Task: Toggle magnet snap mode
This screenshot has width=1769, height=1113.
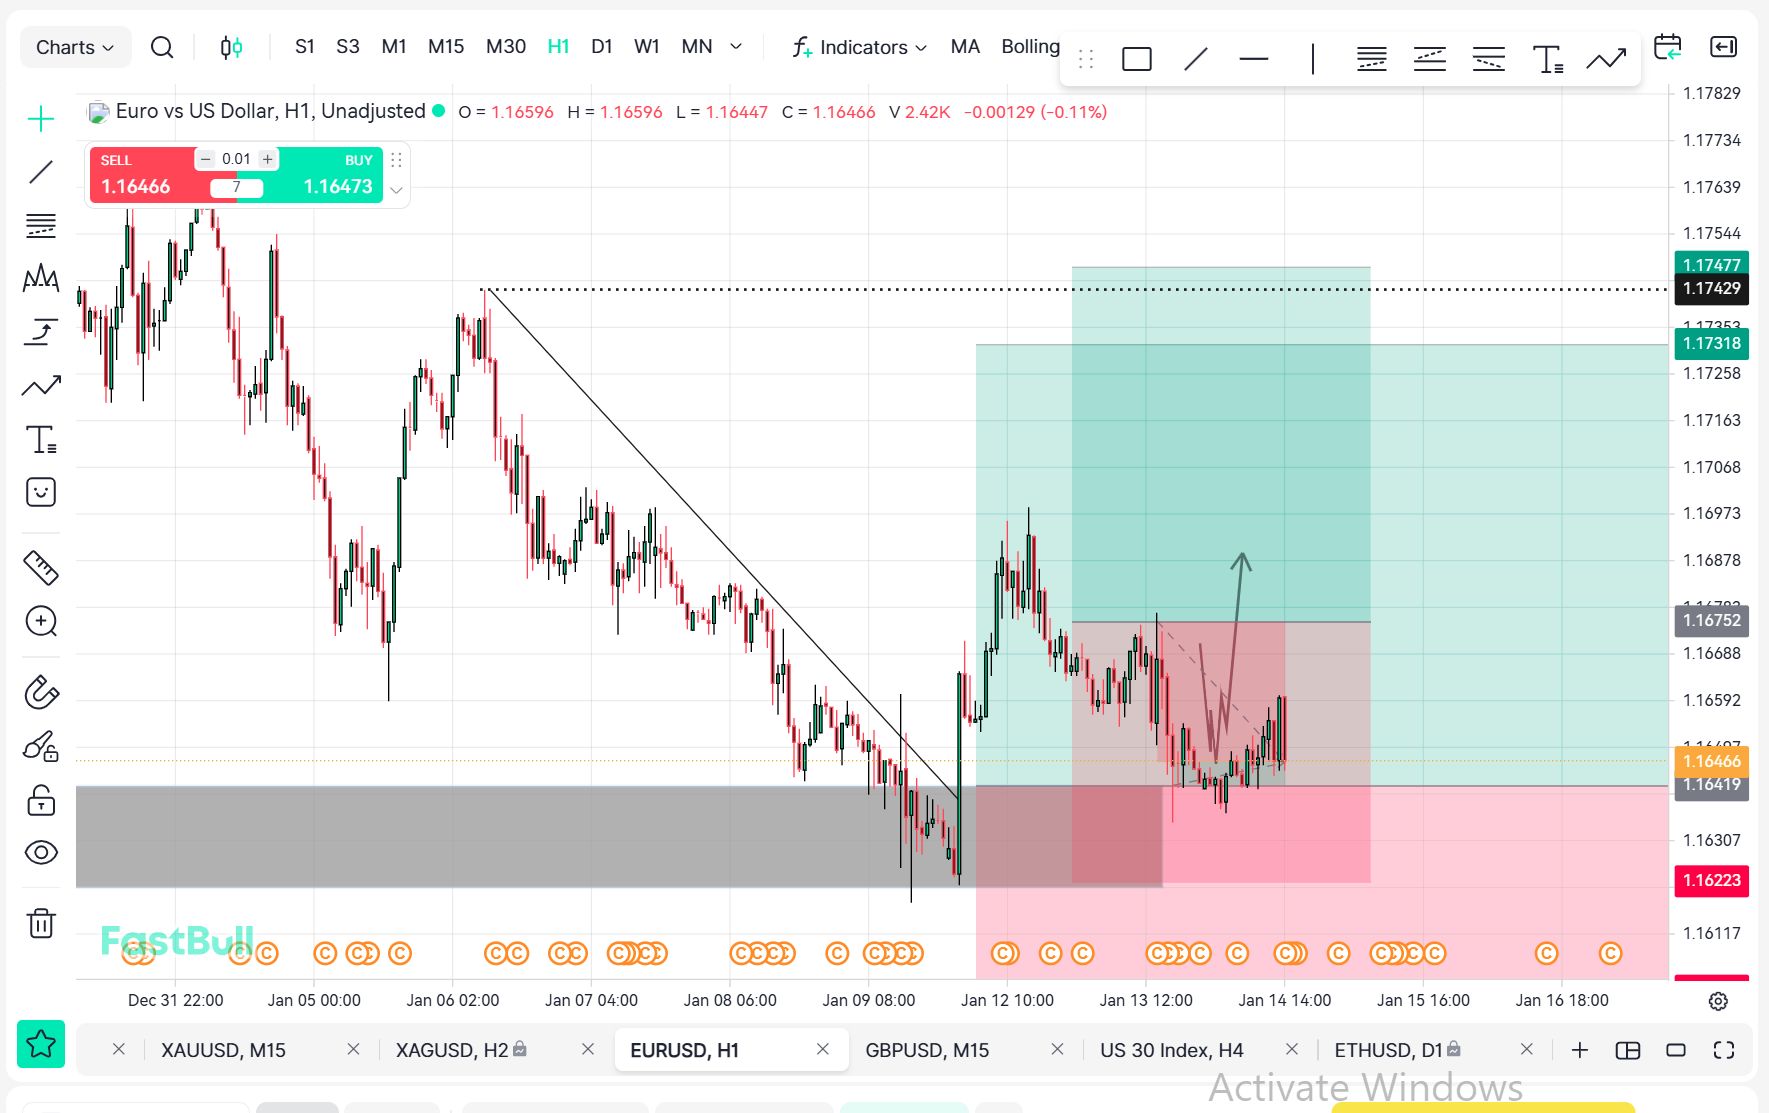Action: pos(41,692)
